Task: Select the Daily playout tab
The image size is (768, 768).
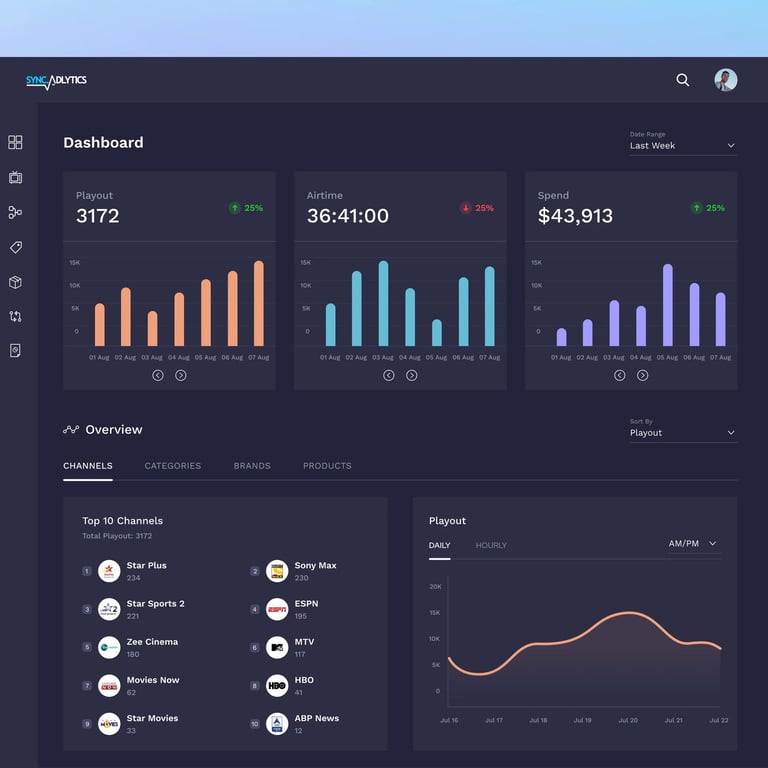Action: point(439,545)
